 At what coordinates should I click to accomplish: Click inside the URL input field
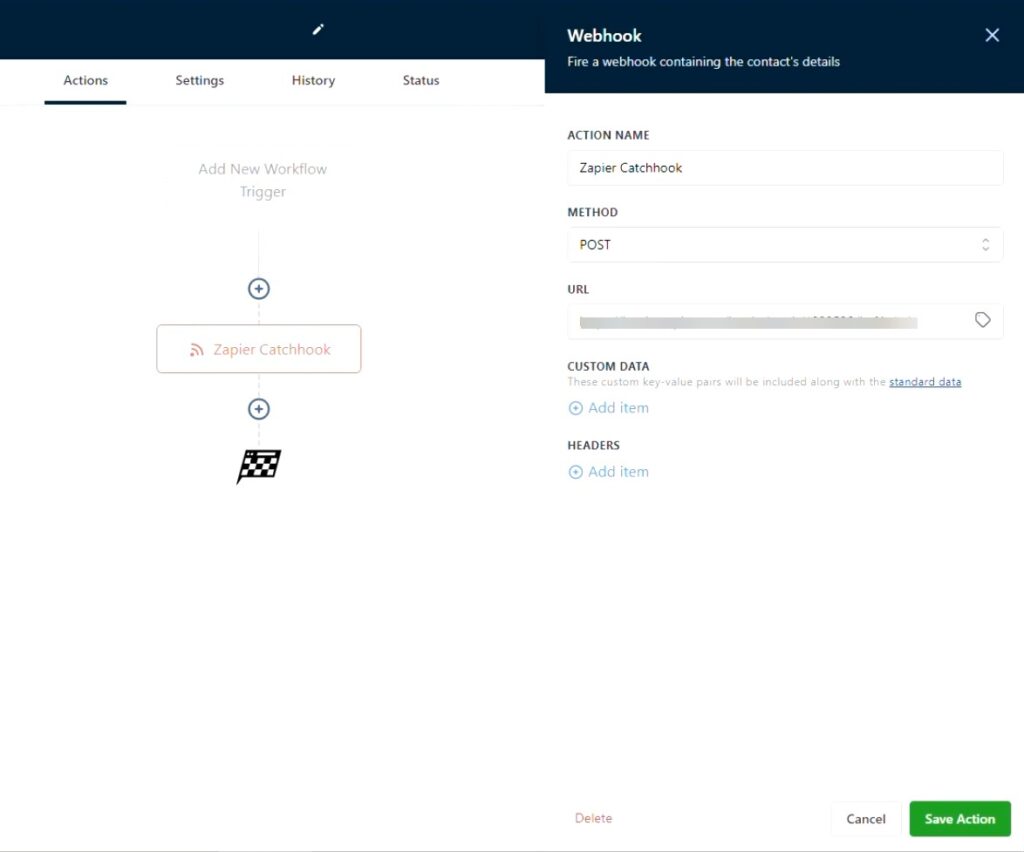(x=760, y=321)
